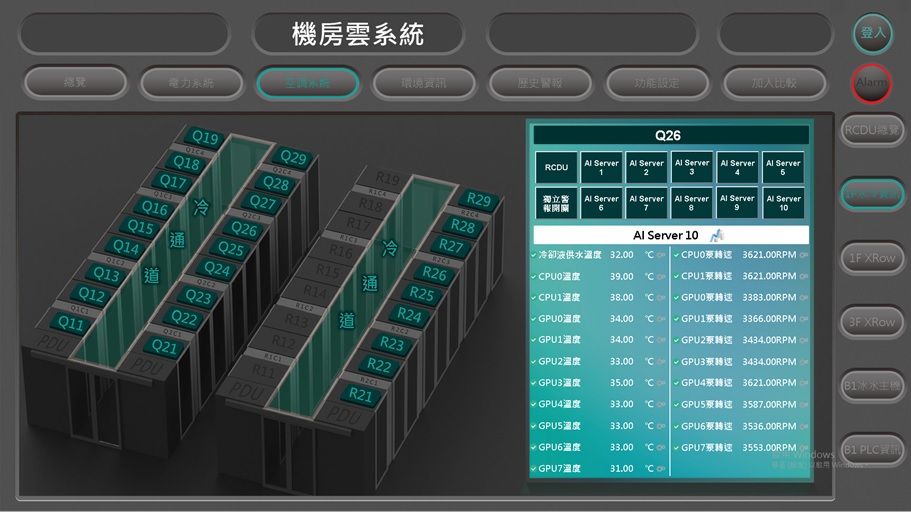The width and height of the screenshot is (911, 512).
Task: Click the check mark on the GPU7泵轉速 row
Action: (x=677, y=447)
